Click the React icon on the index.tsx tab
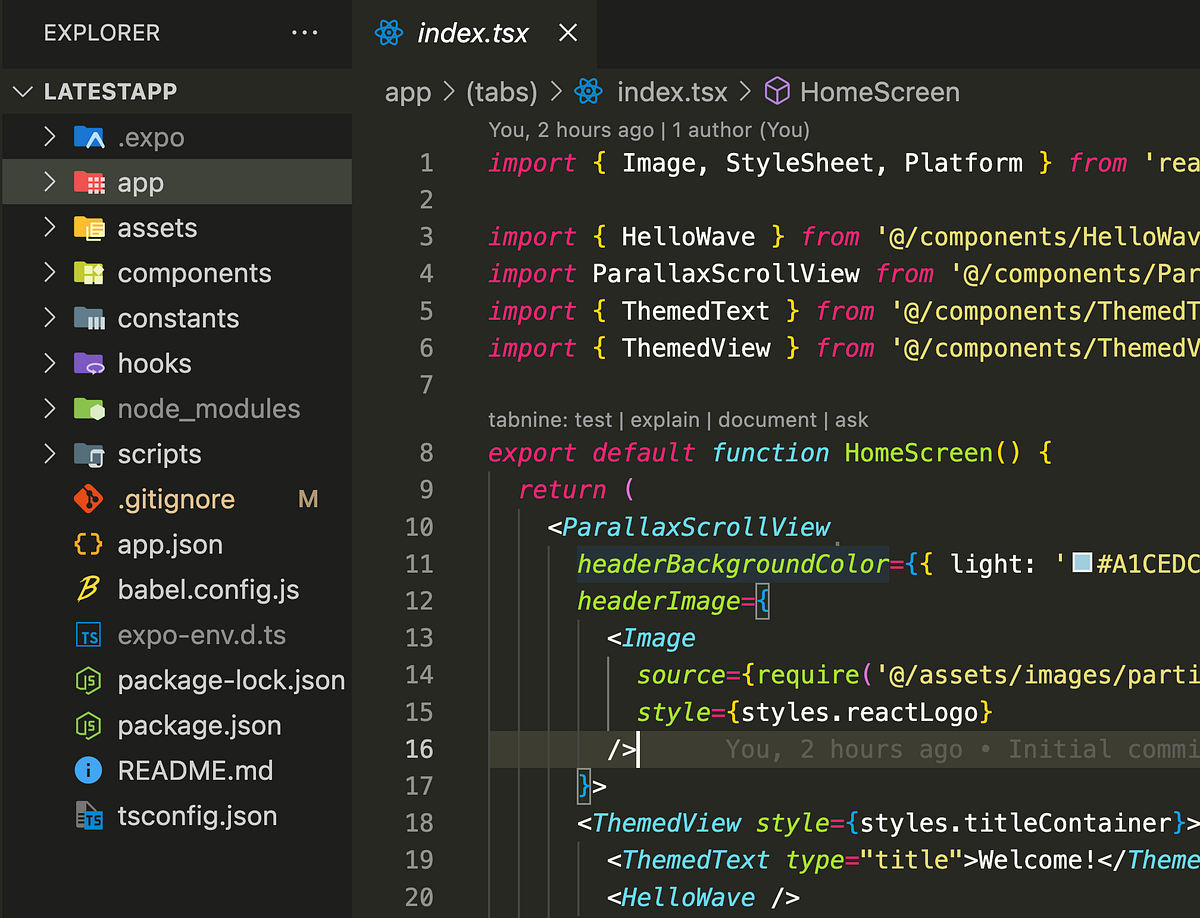Image resolution: width=1200 pixels, height=918 pixels. (389, 33)
